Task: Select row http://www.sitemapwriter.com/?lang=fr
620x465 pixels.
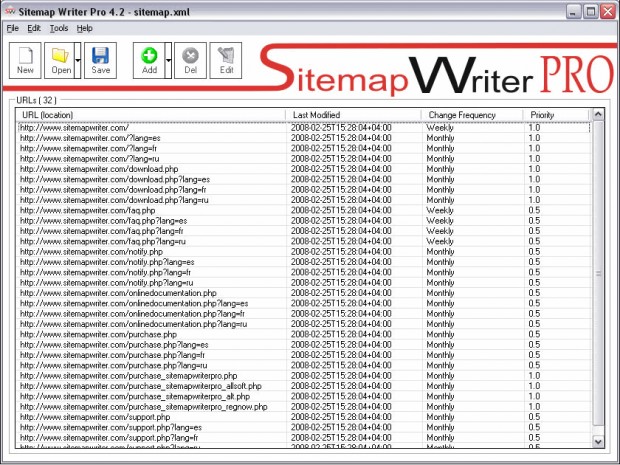Action: 304,148
